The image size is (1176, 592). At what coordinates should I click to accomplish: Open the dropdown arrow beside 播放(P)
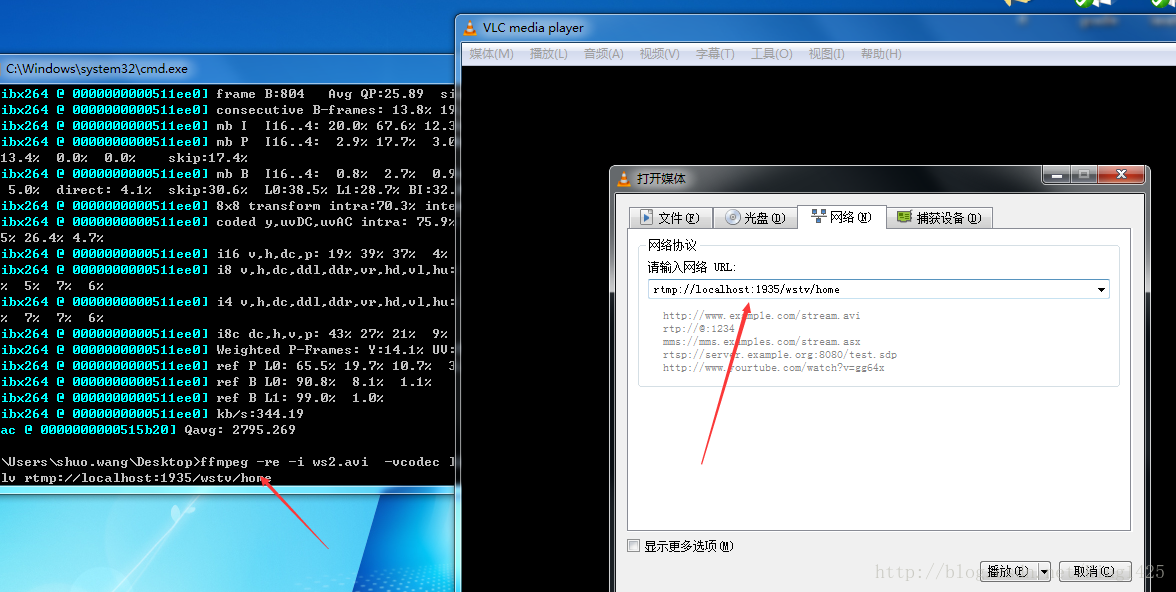pos(1043,571)
